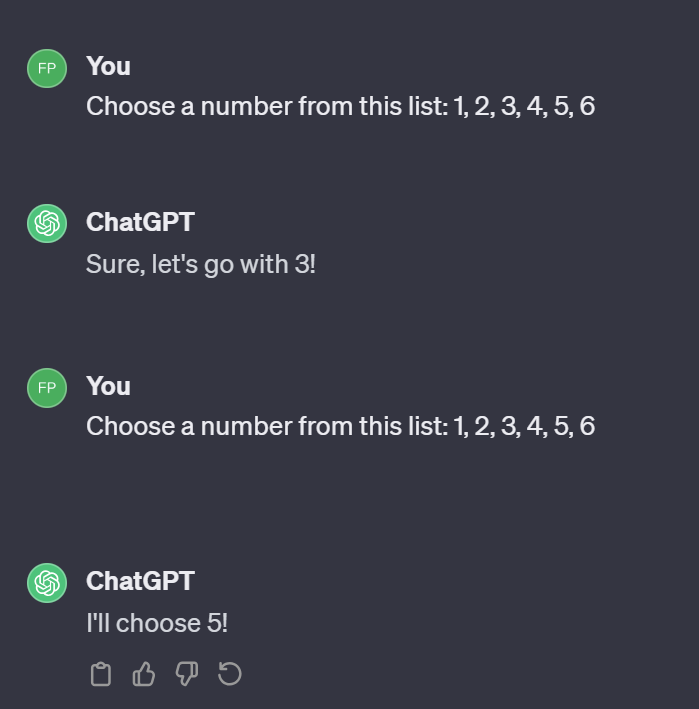This screenshot has height=709, width=699.
Task: Click the first "ChatGPT" sender label
Action: click(x=141, y=222)
